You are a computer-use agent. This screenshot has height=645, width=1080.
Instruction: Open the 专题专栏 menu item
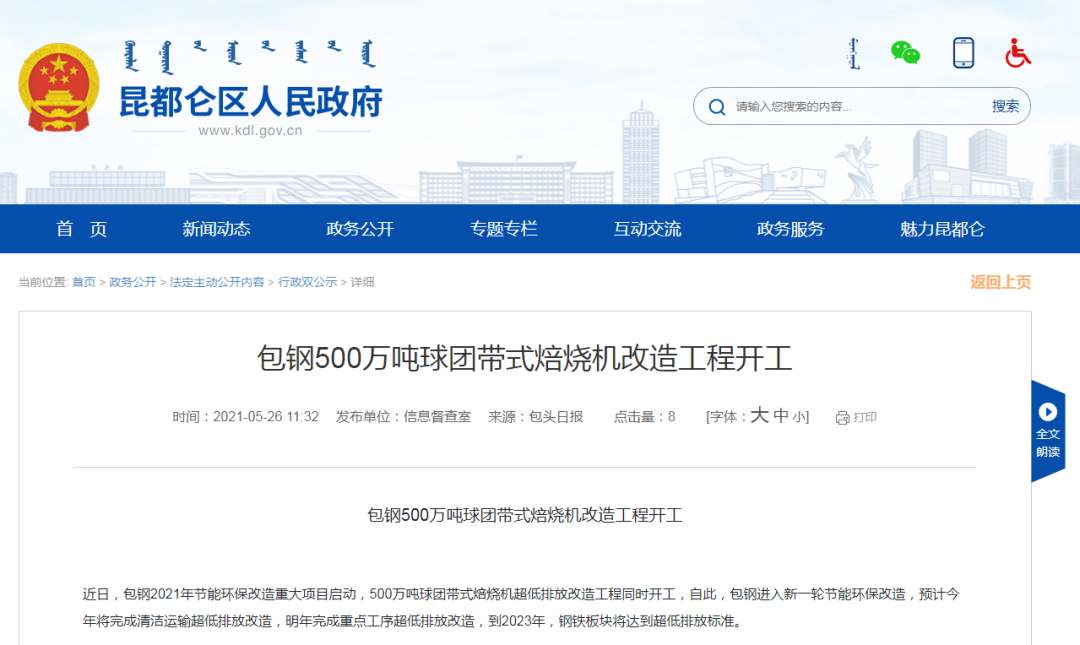[x=503, y=229]
